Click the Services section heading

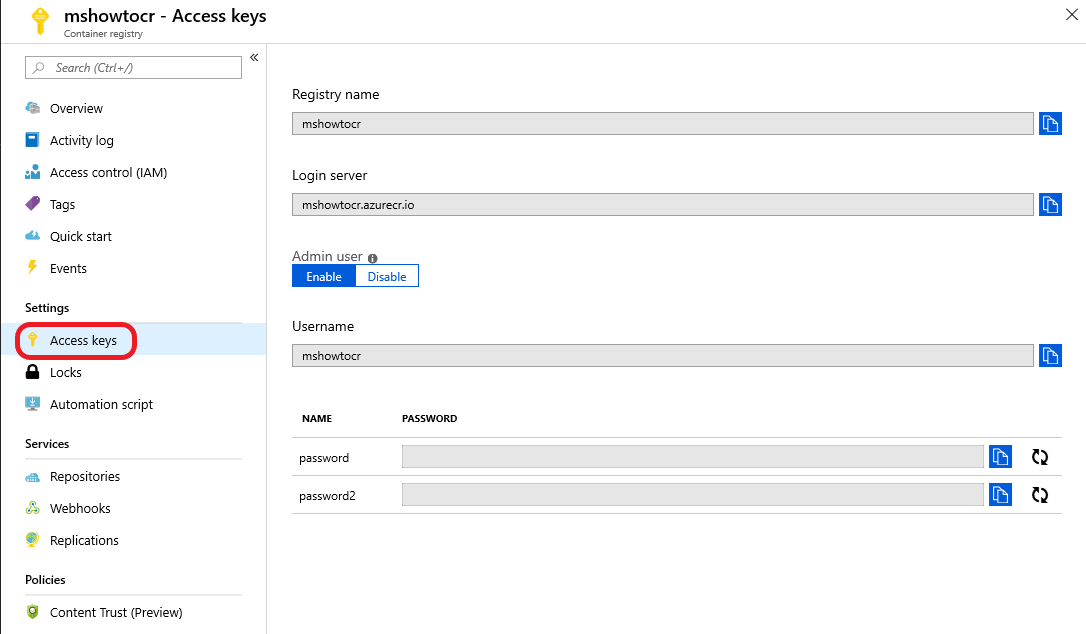(47, 444)
